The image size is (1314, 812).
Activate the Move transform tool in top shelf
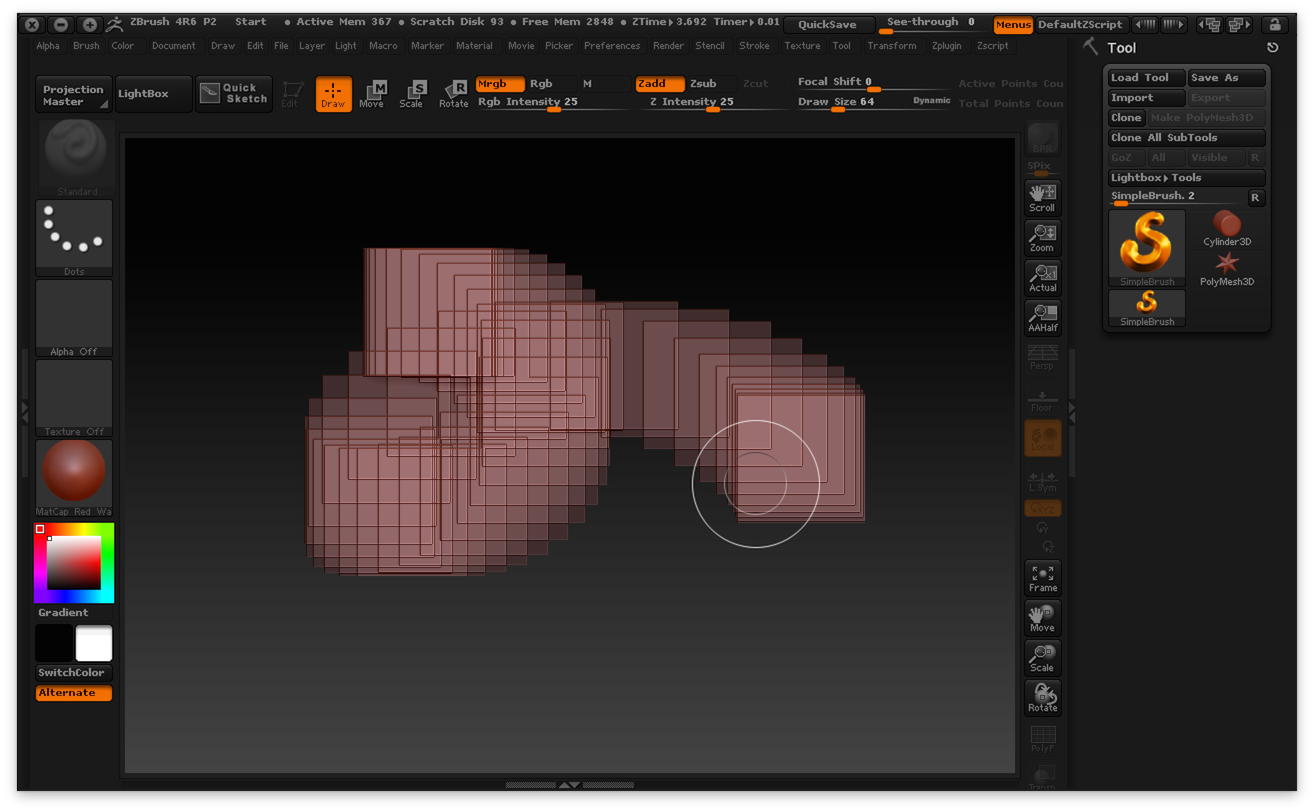tap(371, 94)
